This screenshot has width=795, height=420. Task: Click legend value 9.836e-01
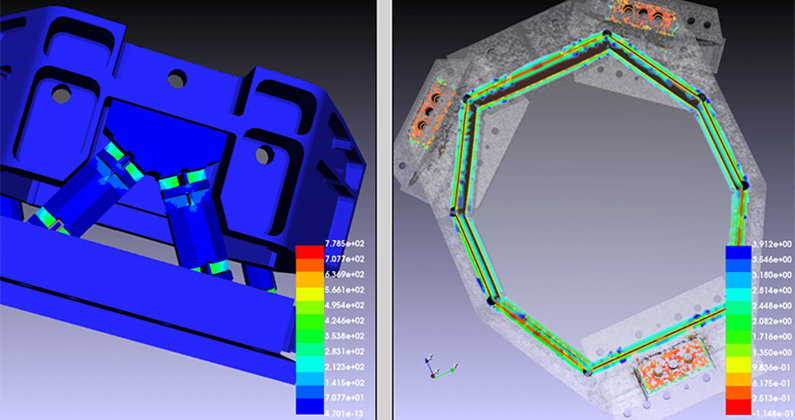(773, 368)
